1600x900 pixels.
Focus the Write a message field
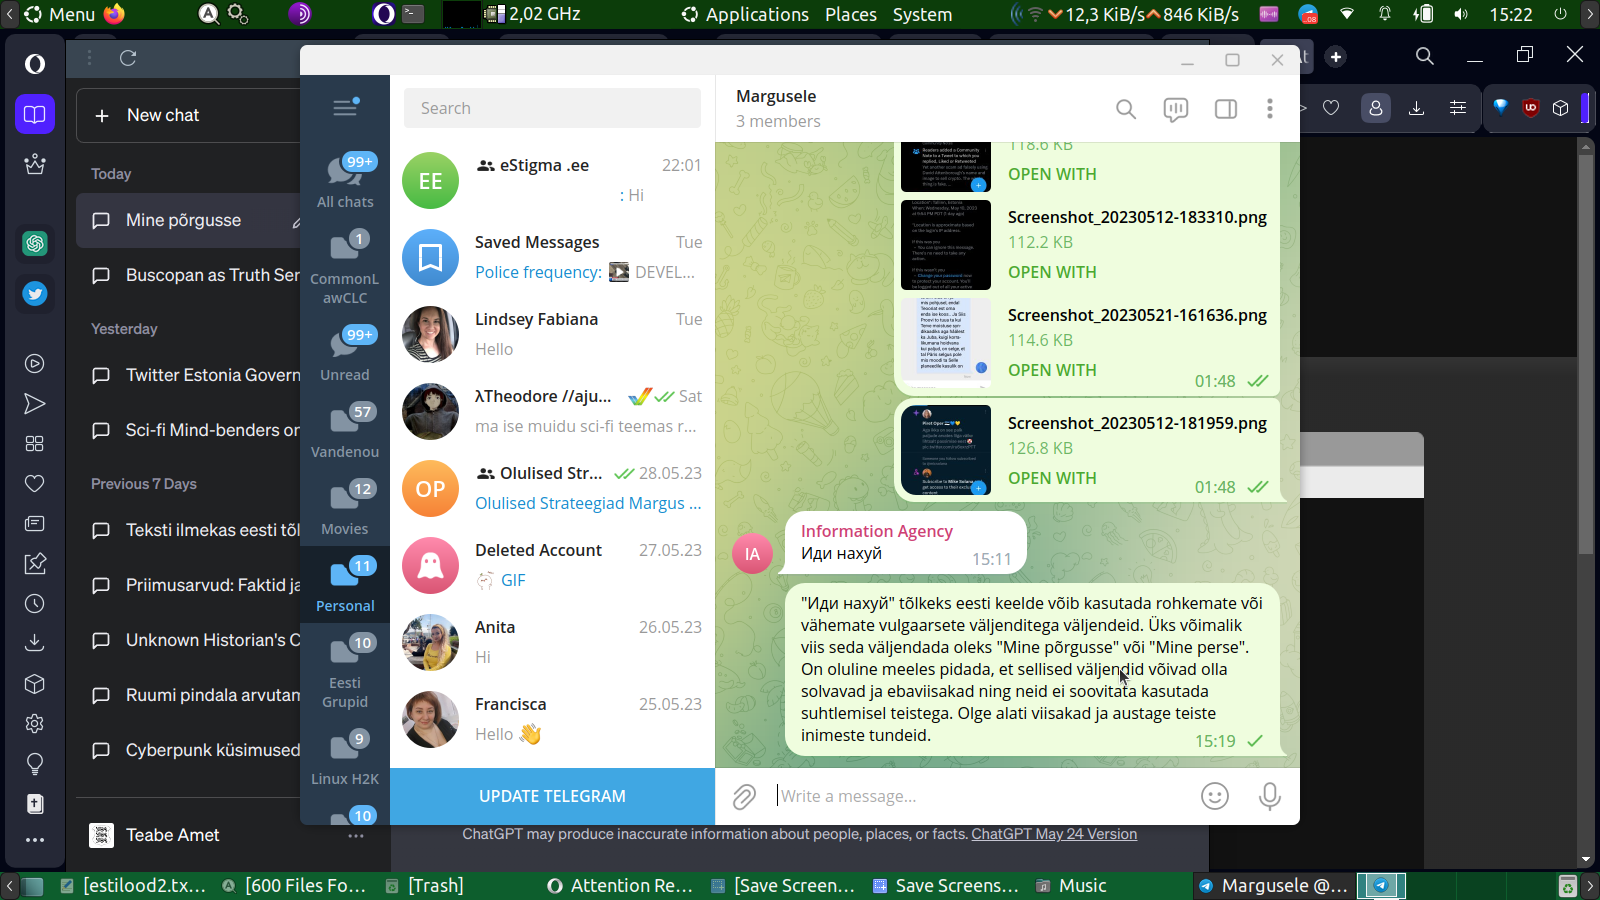pos(980,796)
